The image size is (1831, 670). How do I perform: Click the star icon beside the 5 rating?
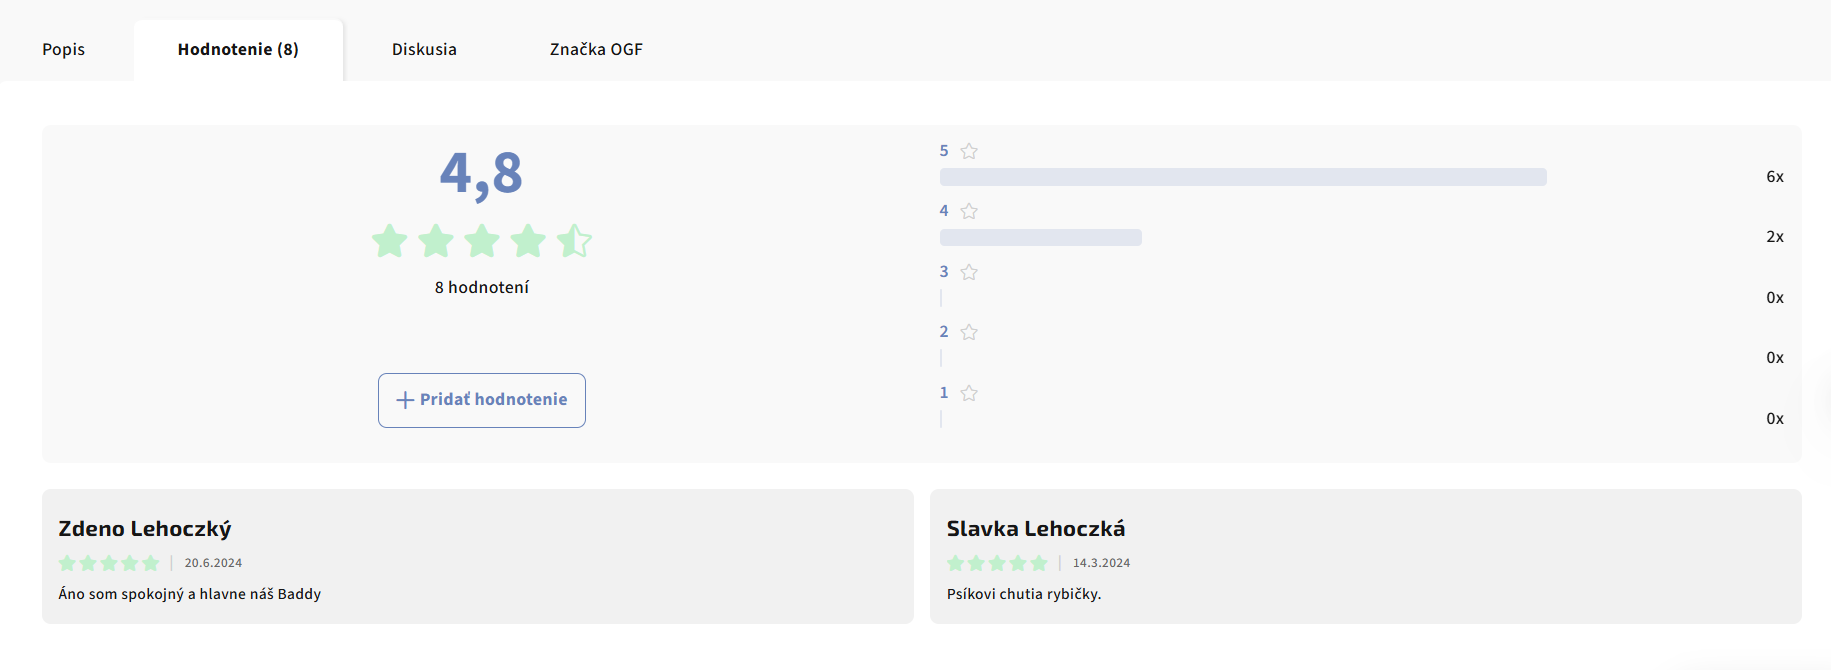[x=969, y=151]
